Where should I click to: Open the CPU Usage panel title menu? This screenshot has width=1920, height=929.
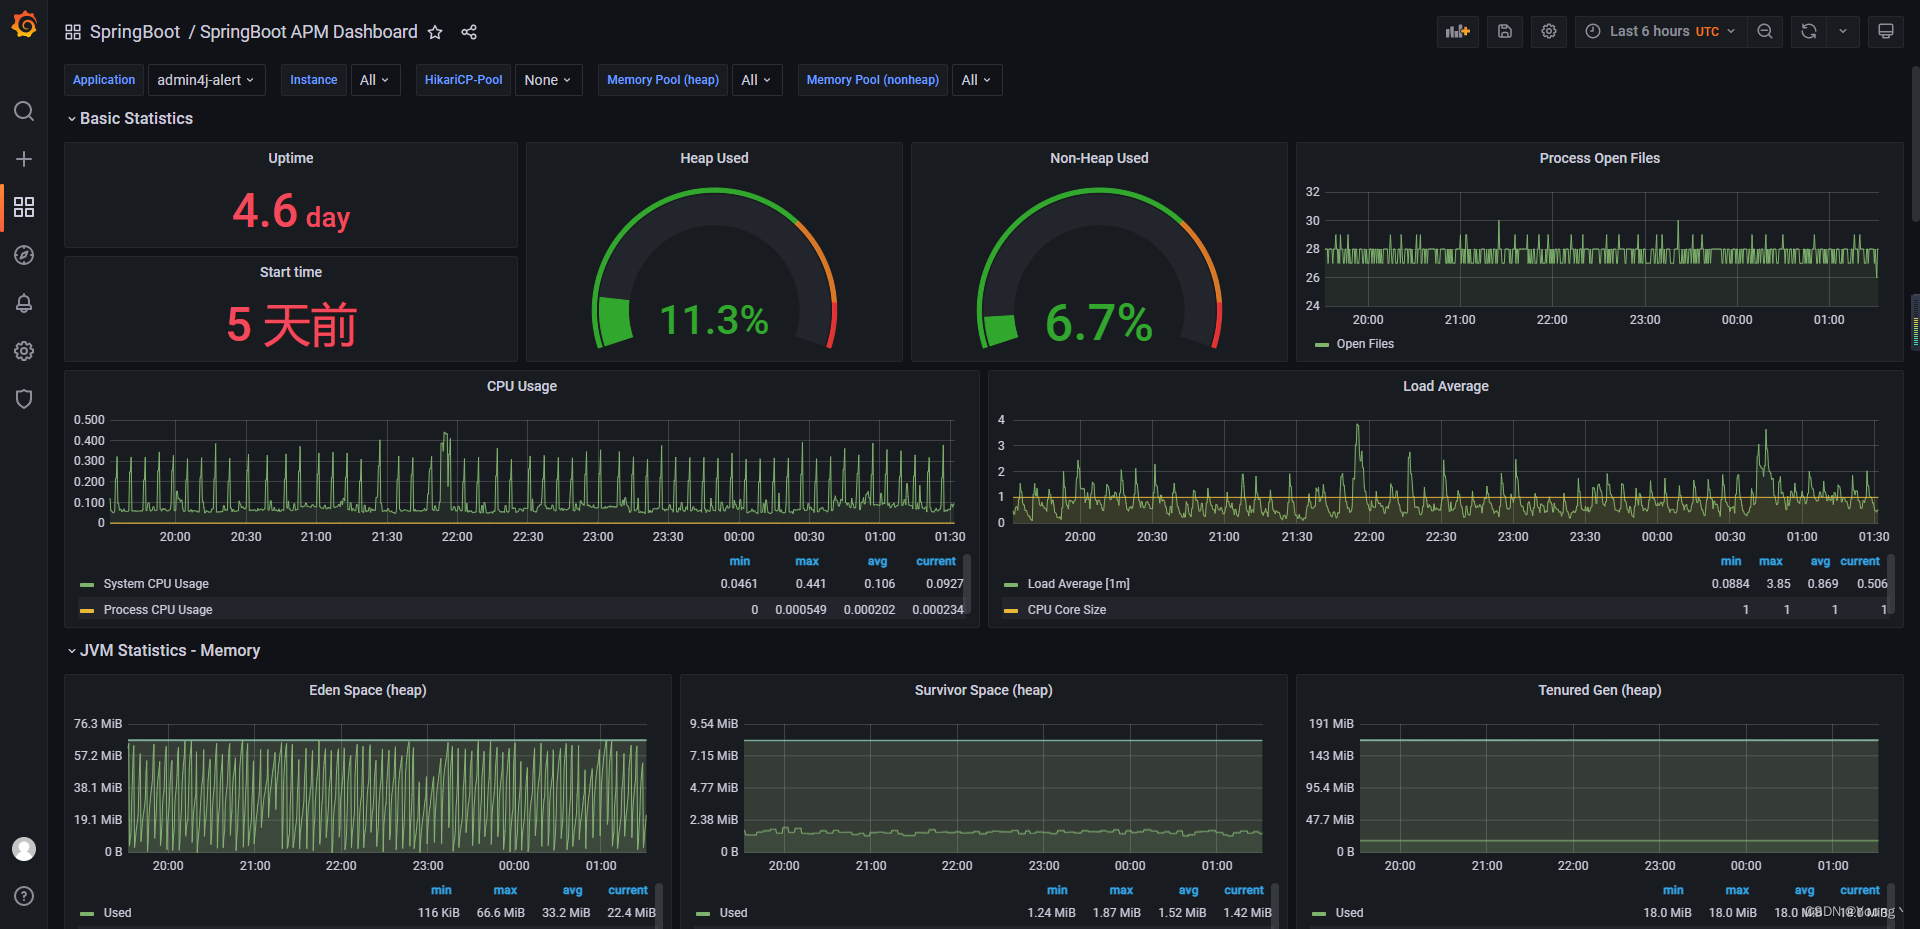pos(522,386)
